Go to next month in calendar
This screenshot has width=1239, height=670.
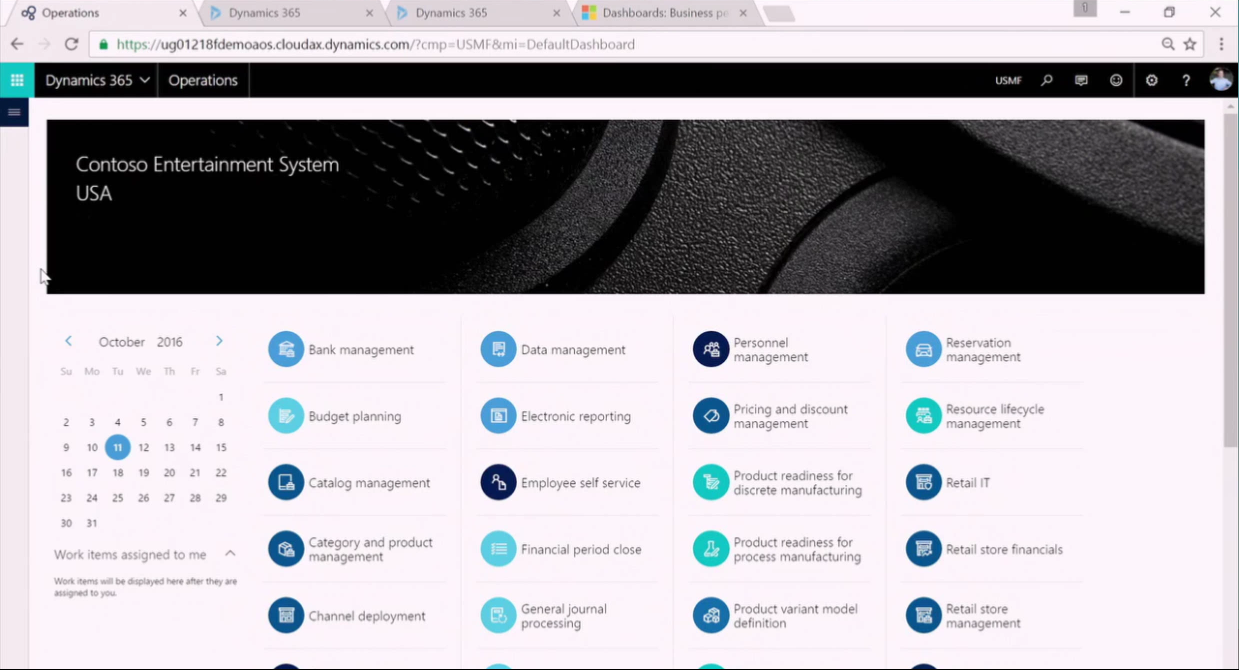click(x=219, y=341)
